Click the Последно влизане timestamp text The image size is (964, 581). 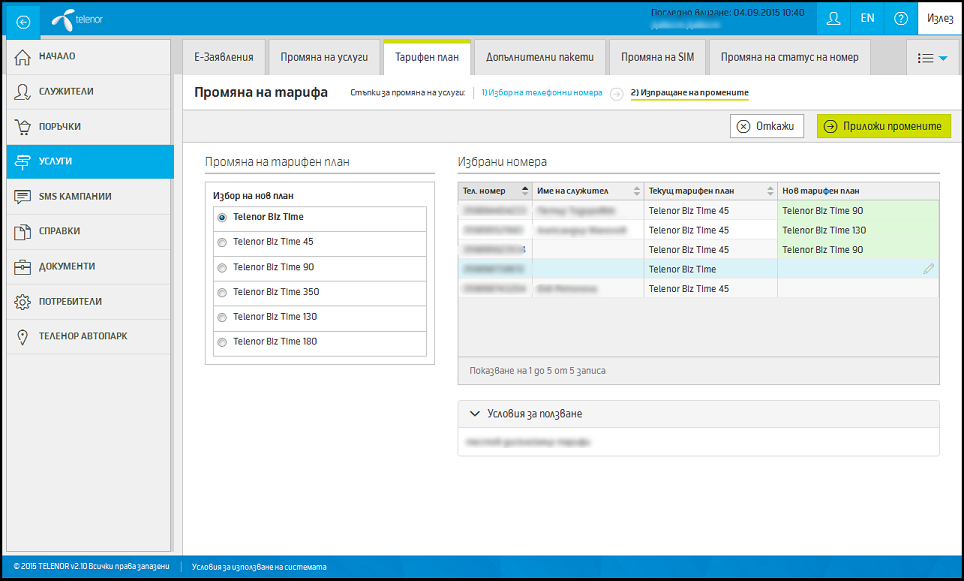727,13
